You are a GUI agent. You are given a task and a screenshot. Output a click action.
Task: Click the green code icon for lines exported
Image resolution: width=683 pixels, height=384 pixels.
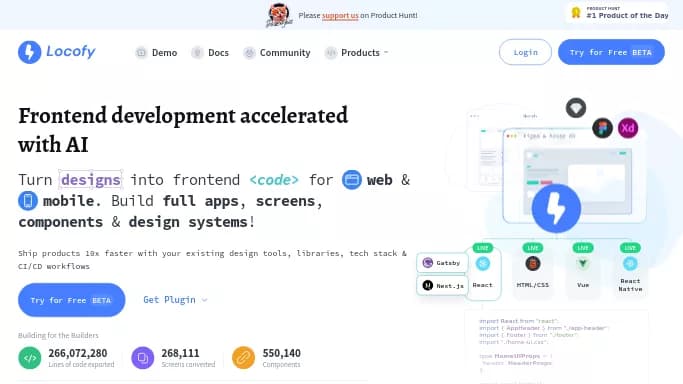coord(30,358)
